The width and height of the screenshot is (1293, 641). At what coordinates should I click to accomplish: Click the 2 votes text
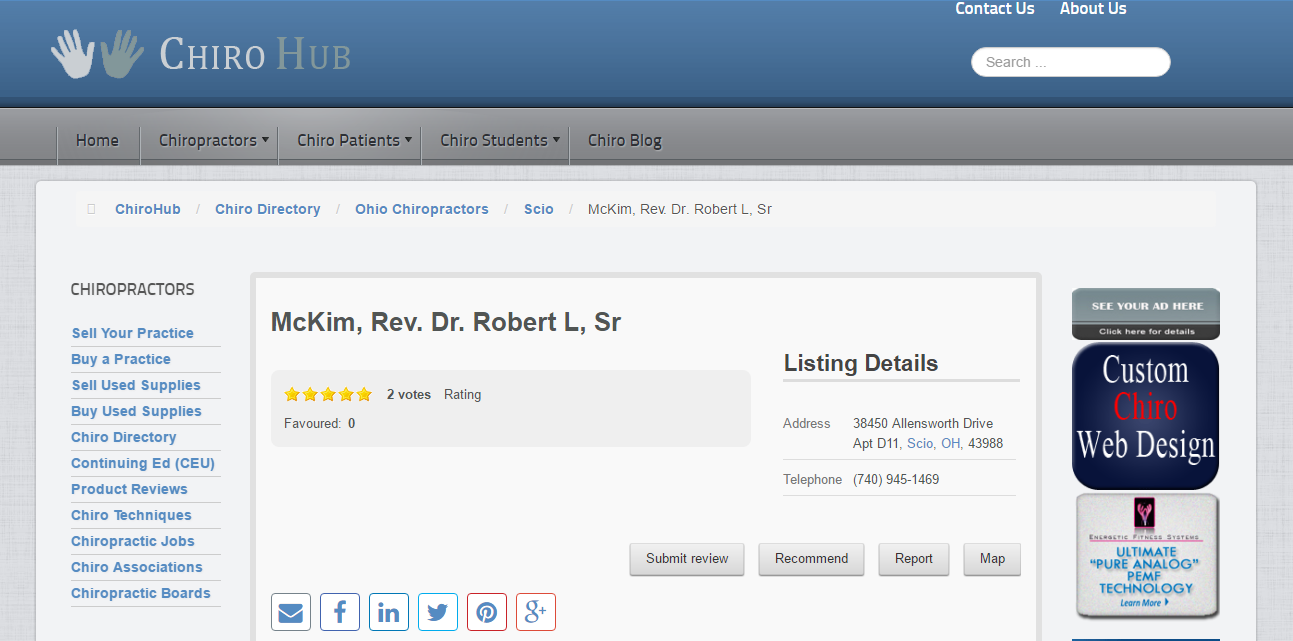click(x=409, y=395)
